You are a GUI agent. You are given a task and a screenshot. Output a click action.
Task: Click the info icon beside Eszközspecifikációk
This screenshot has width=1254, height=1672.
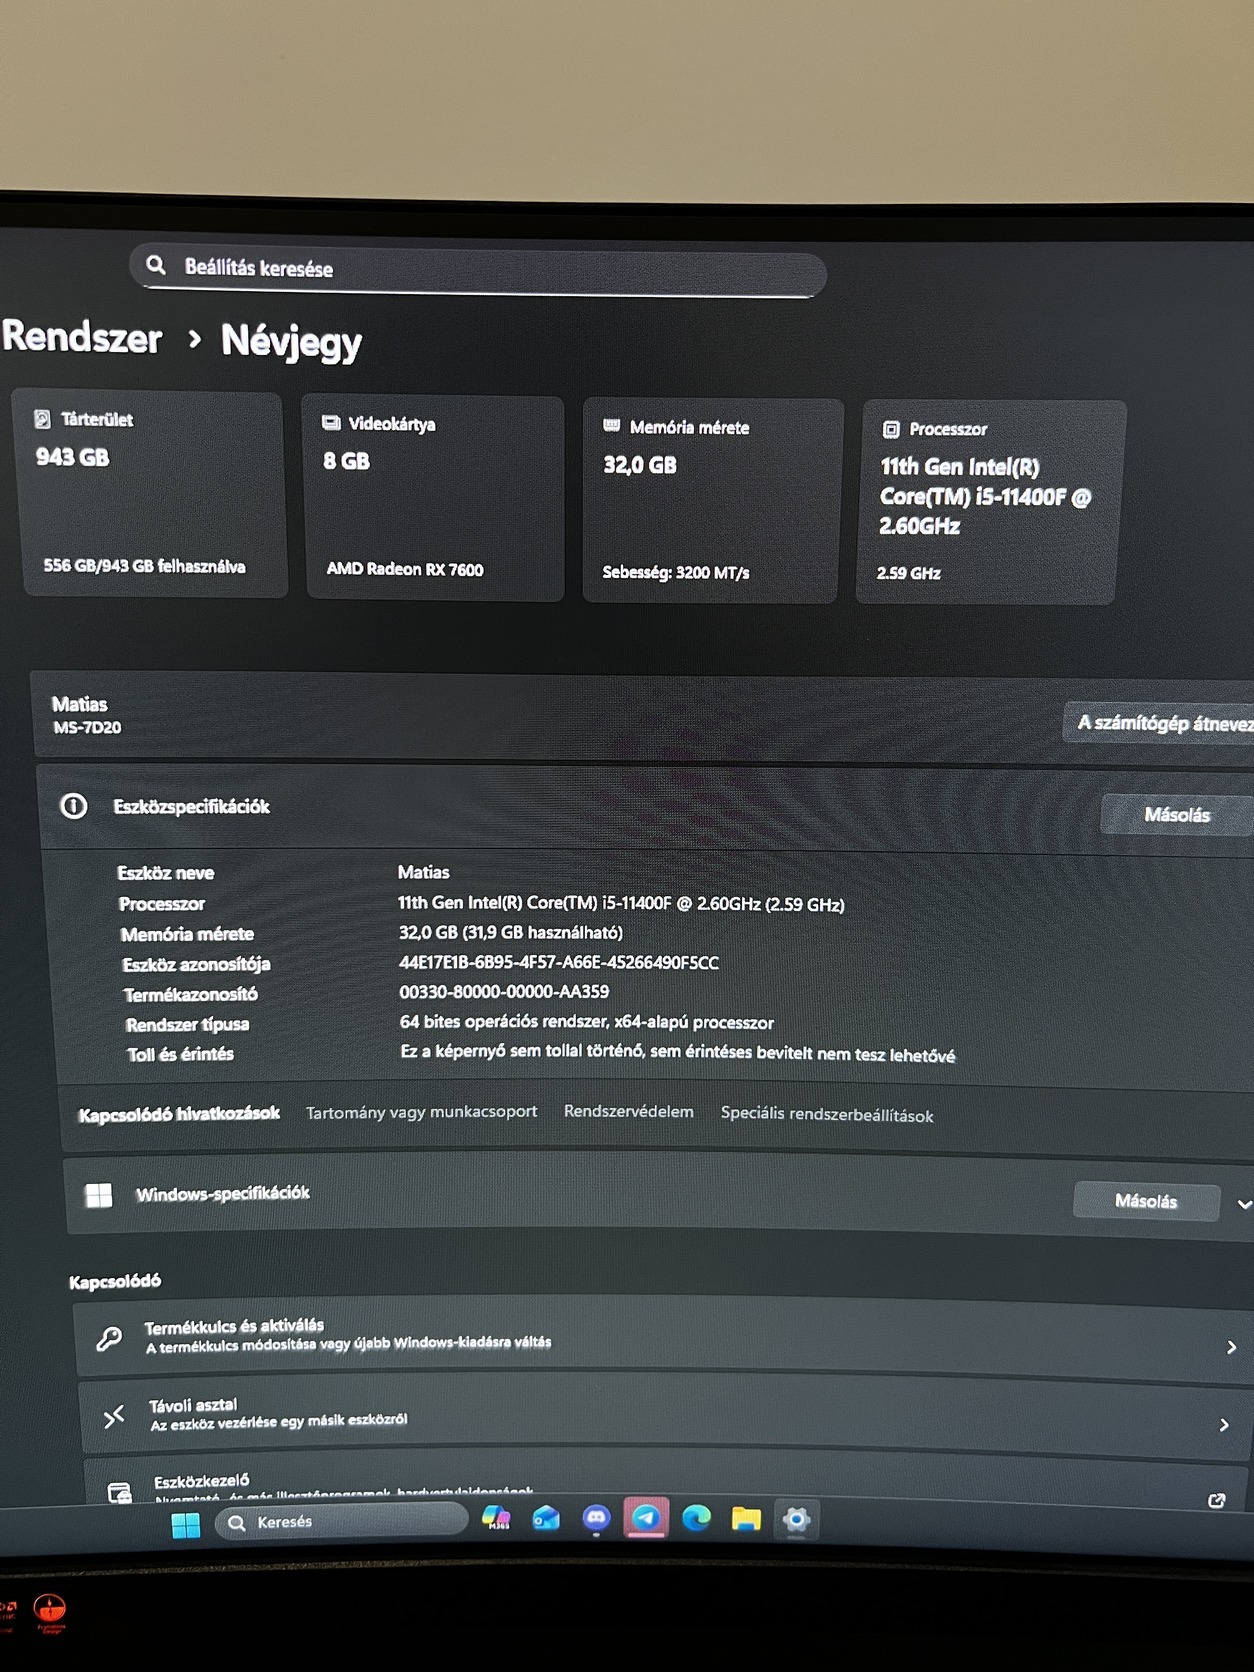74,806
